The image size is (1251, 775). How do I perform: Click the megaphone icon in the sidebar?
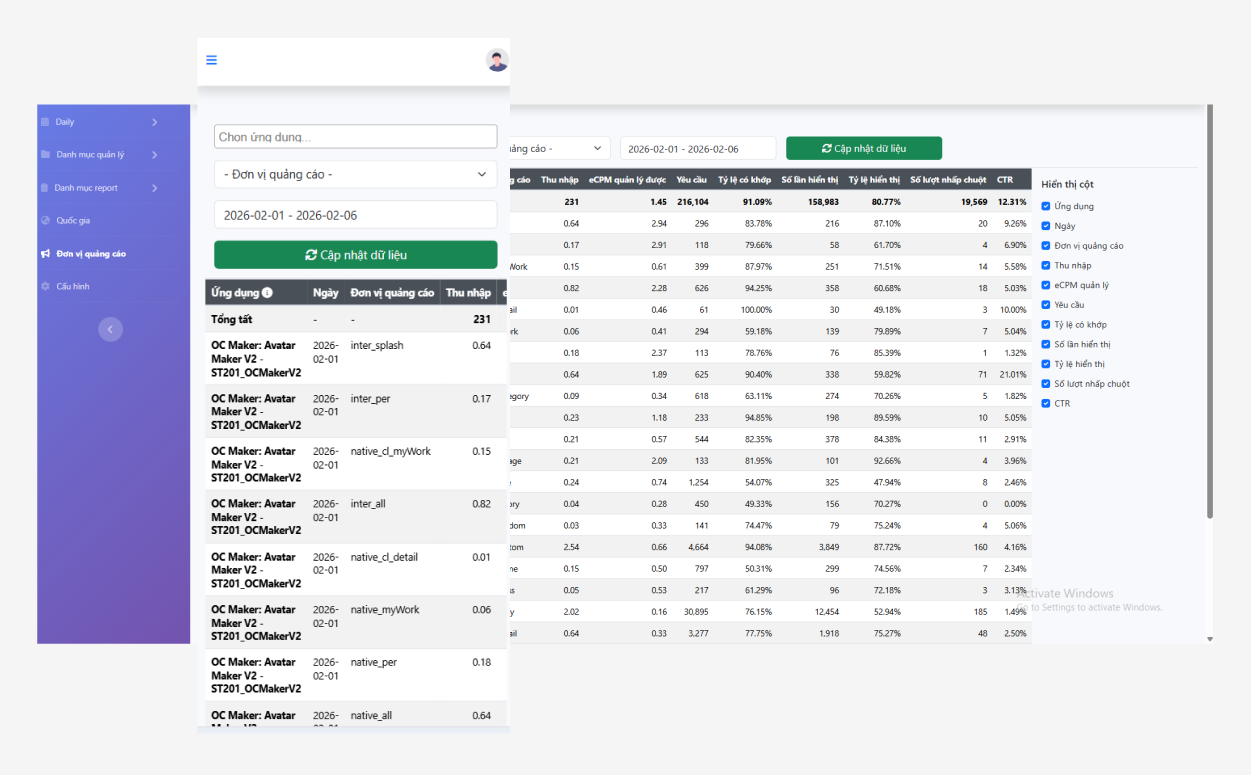pos(45,254)
